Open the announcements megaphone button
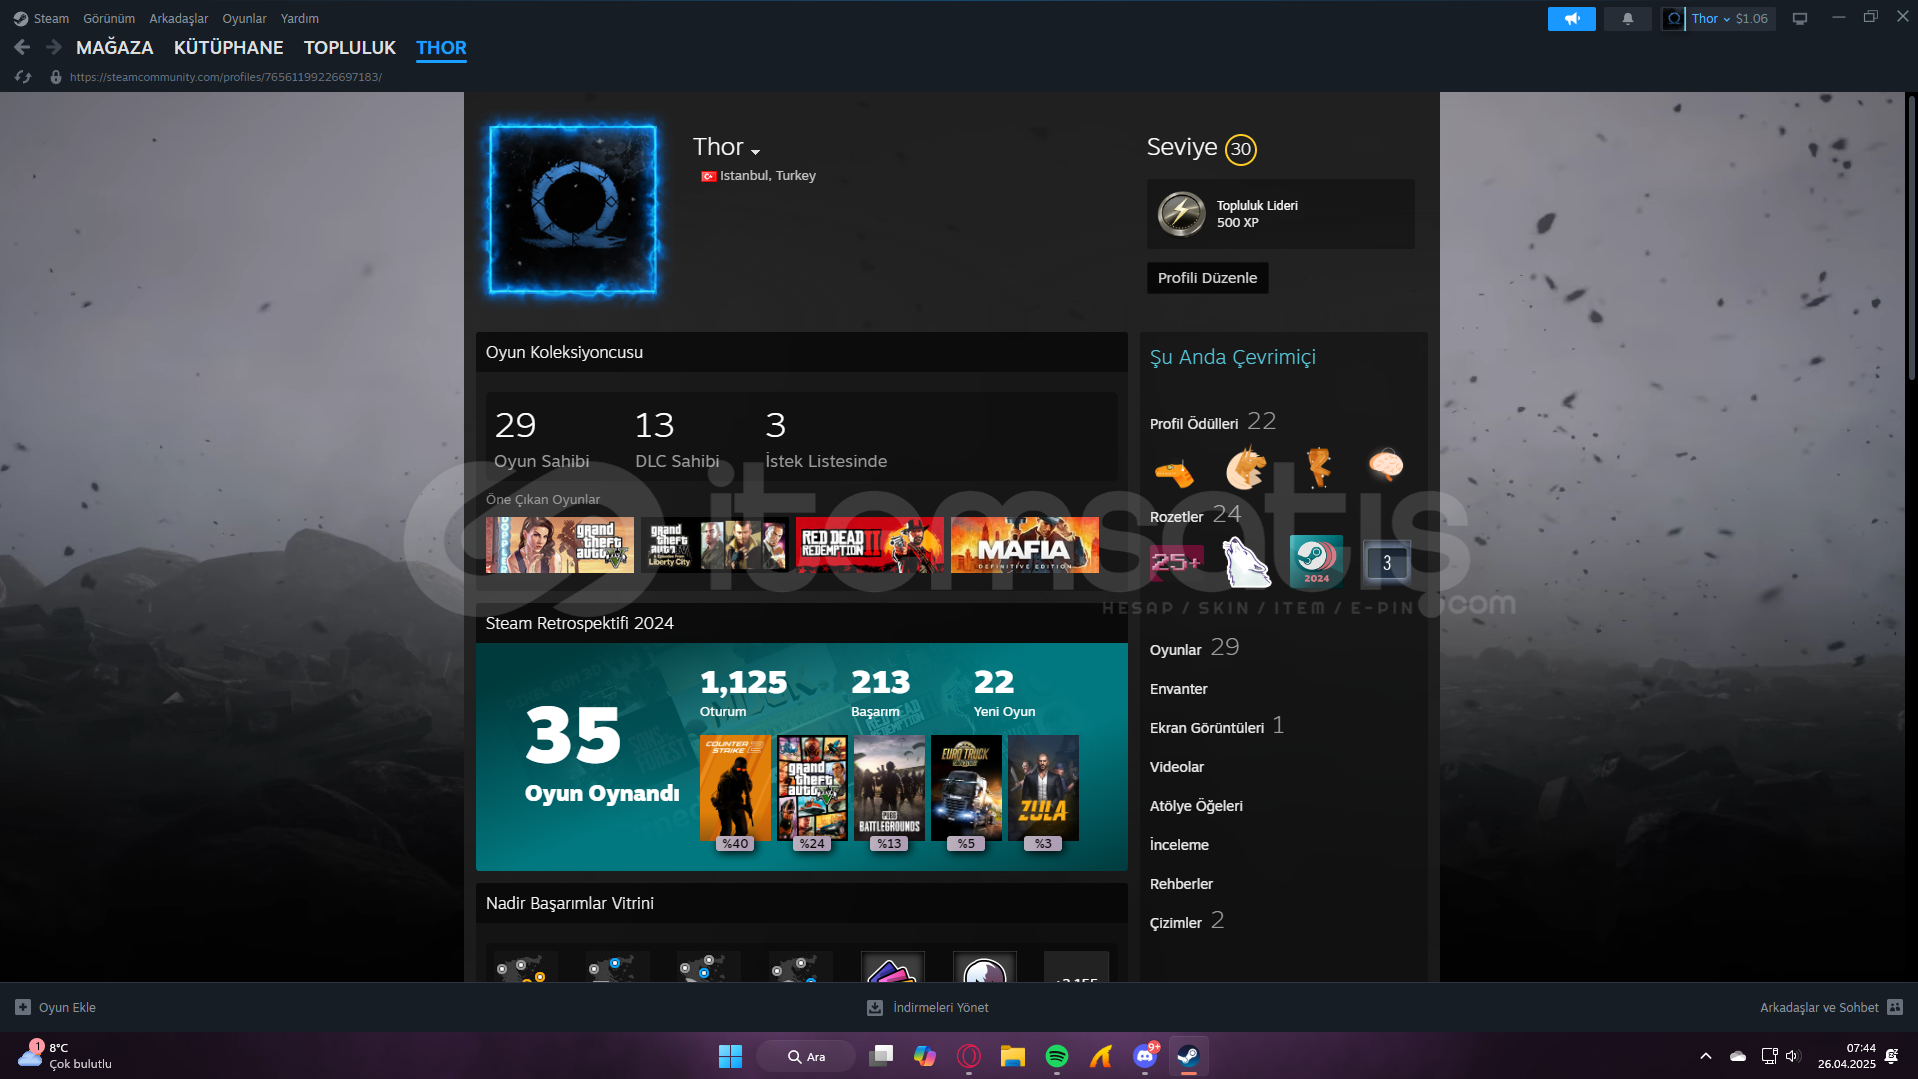Viewport: 1918px width, 1079px height. pos(1571,18)
